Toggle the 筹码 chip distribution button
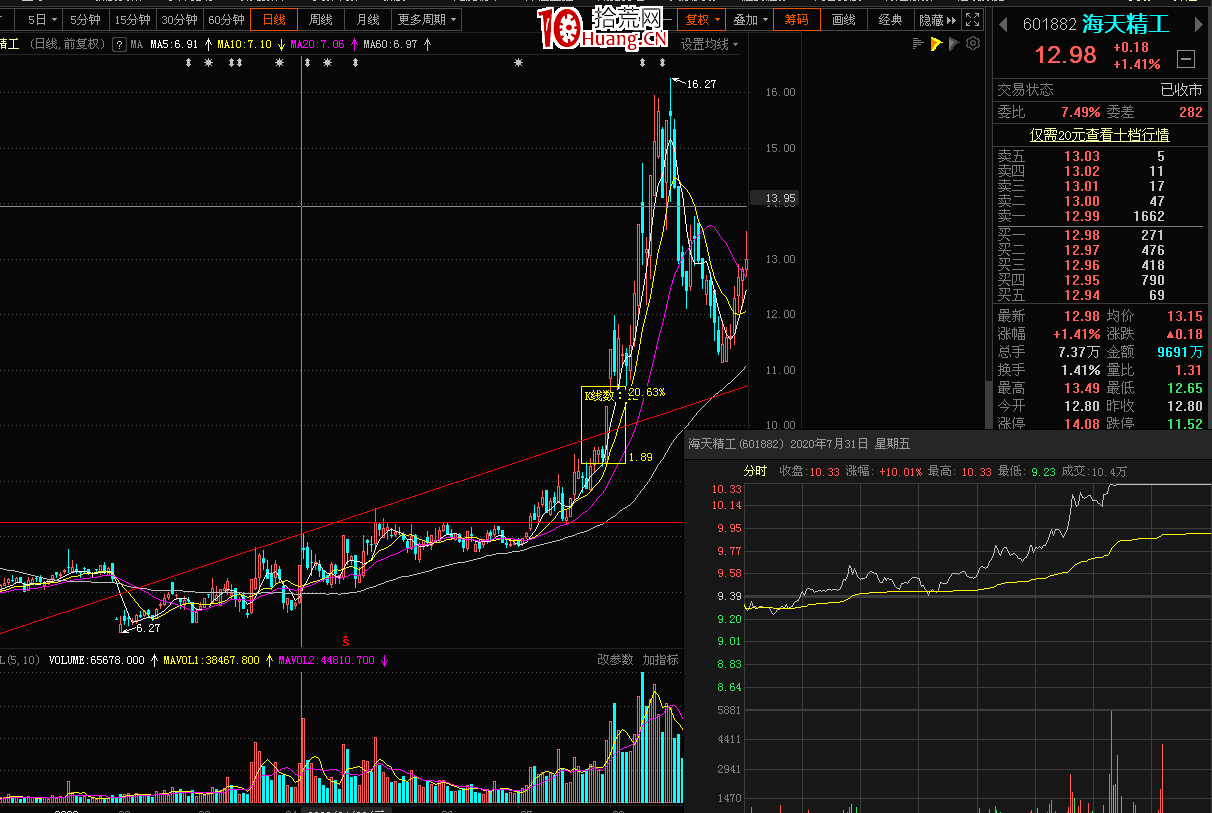Screen dimensions: 1212x813 (797, 20)
